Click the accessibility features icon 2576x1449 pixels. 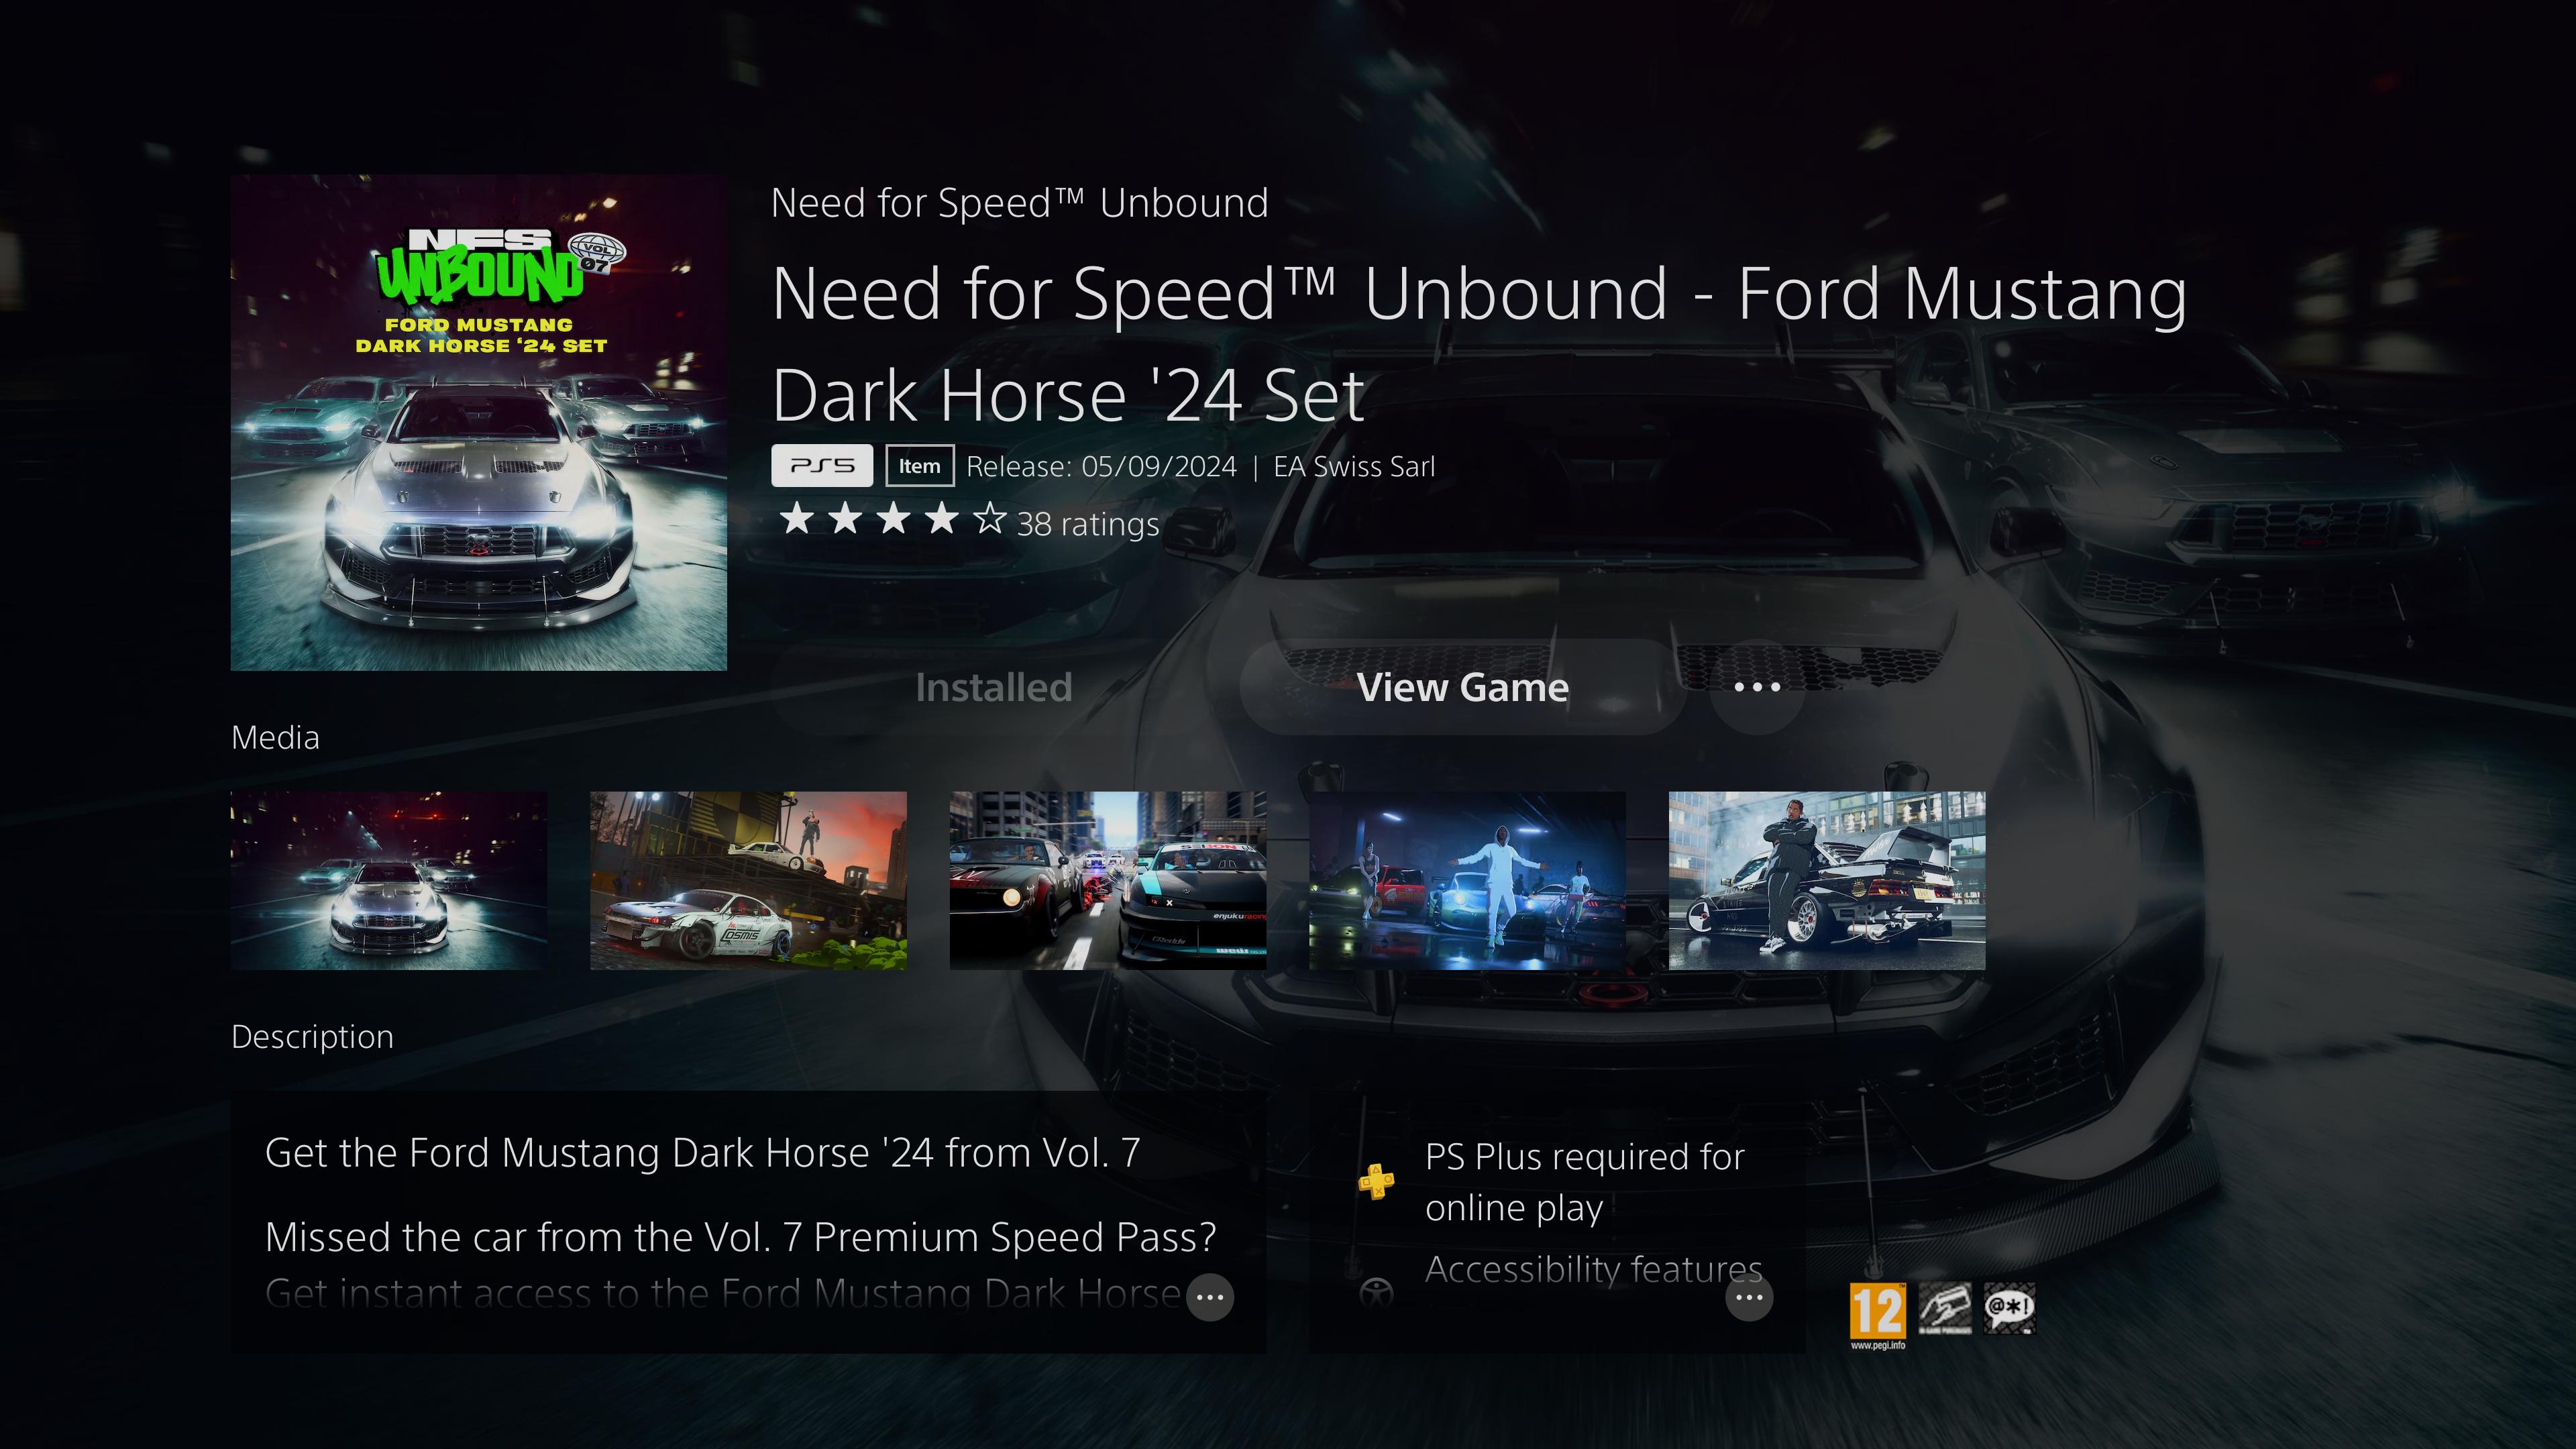click(1376, 1292)
